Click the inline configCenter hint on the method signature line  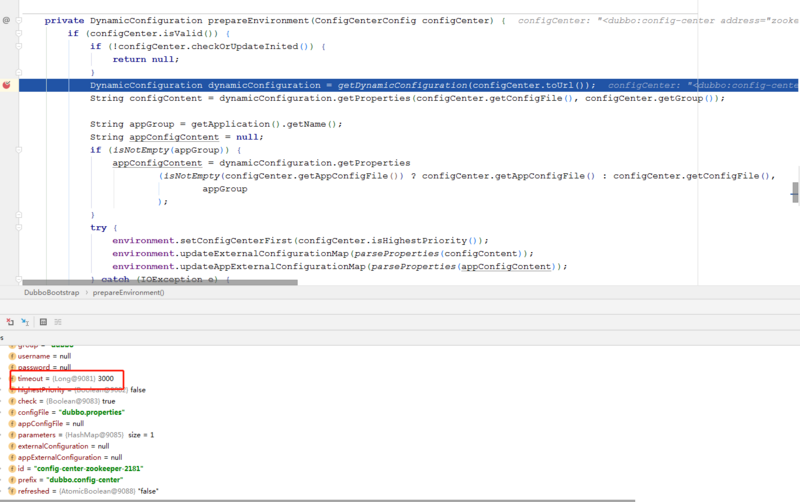pyautogui.click(x=659, y=20)
